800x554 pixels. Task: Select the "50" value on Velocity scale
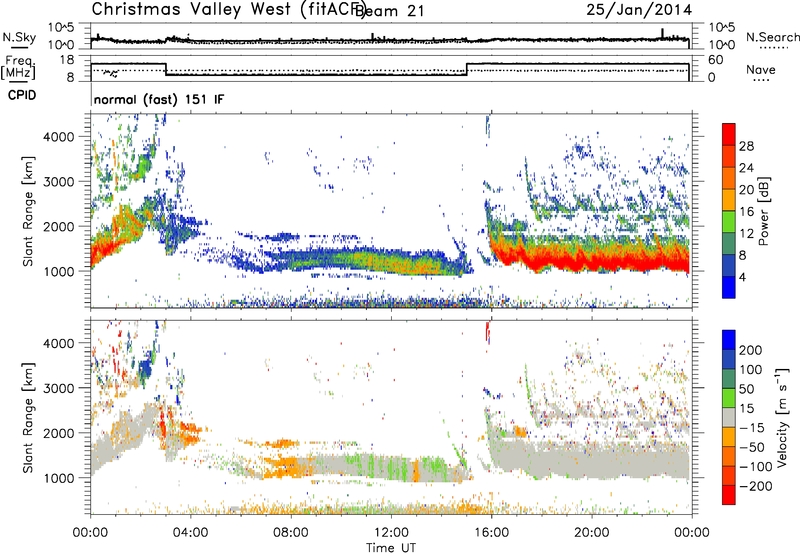point(747,389)
